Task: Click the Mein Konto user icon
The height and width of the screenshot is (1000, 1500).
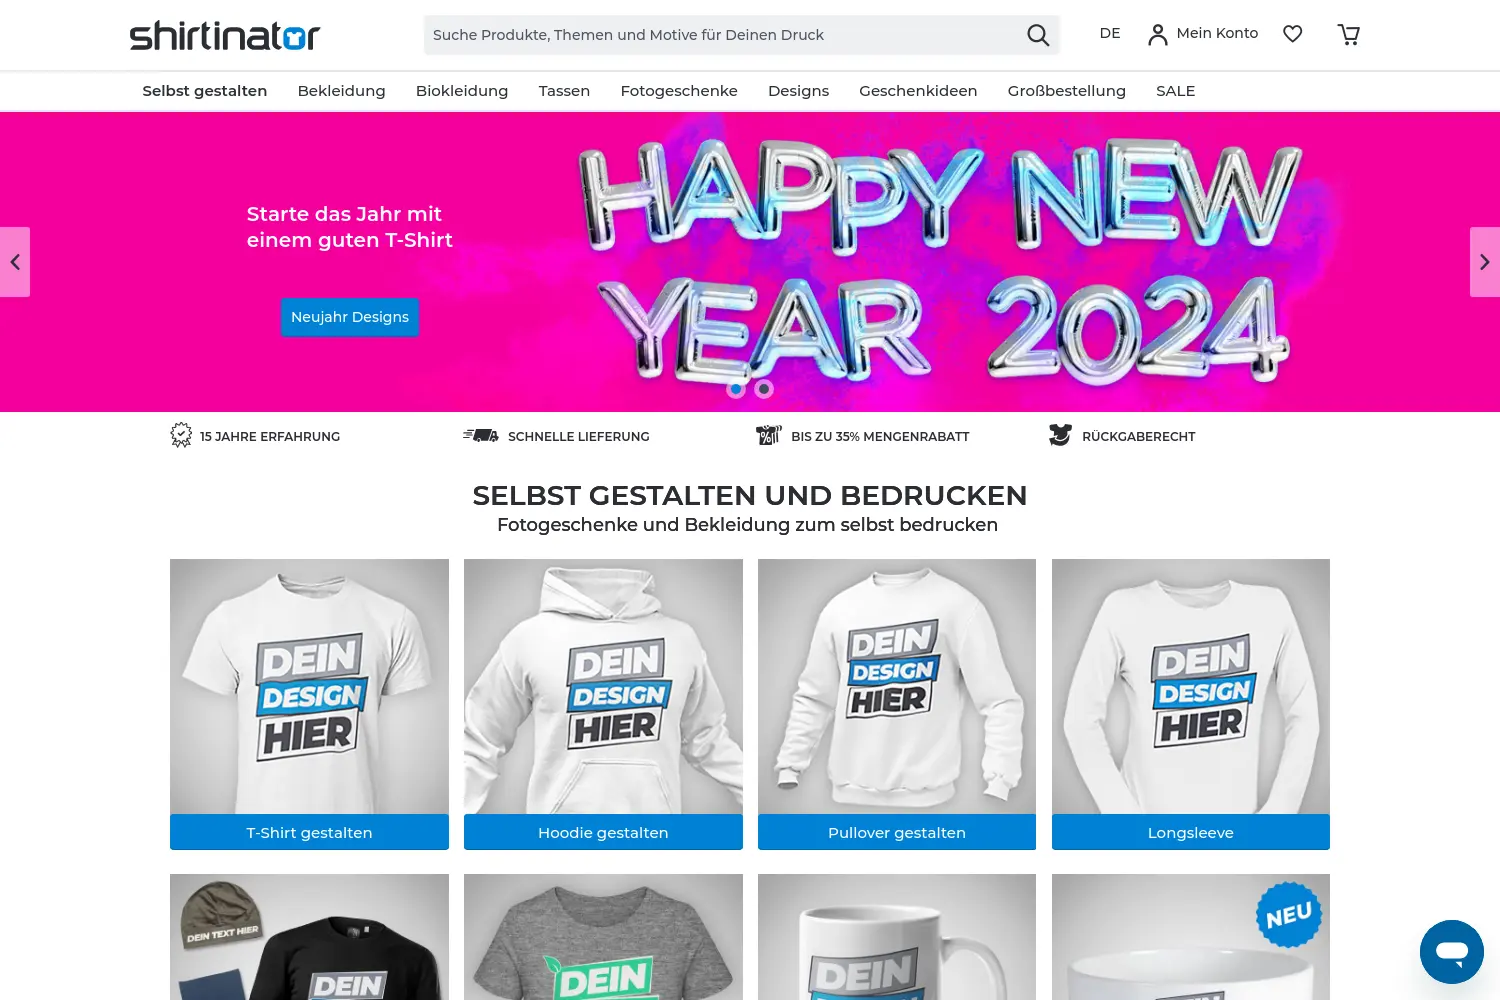Action: [x=1158, y=35]
